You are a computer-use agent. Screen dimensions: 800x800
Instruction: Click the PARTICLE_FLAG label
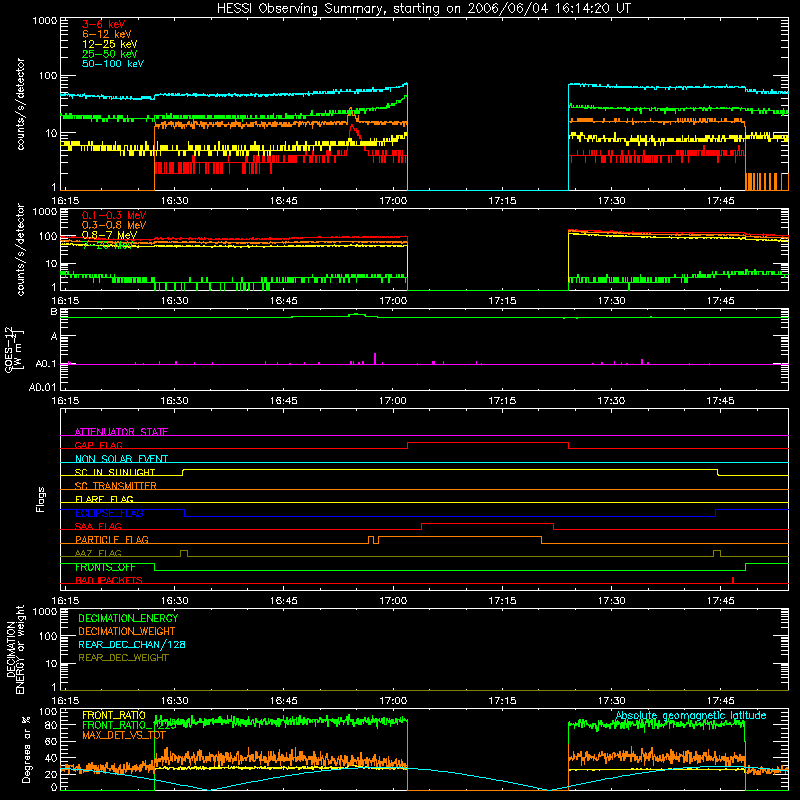pyautogui.click(x=112, y=539)
